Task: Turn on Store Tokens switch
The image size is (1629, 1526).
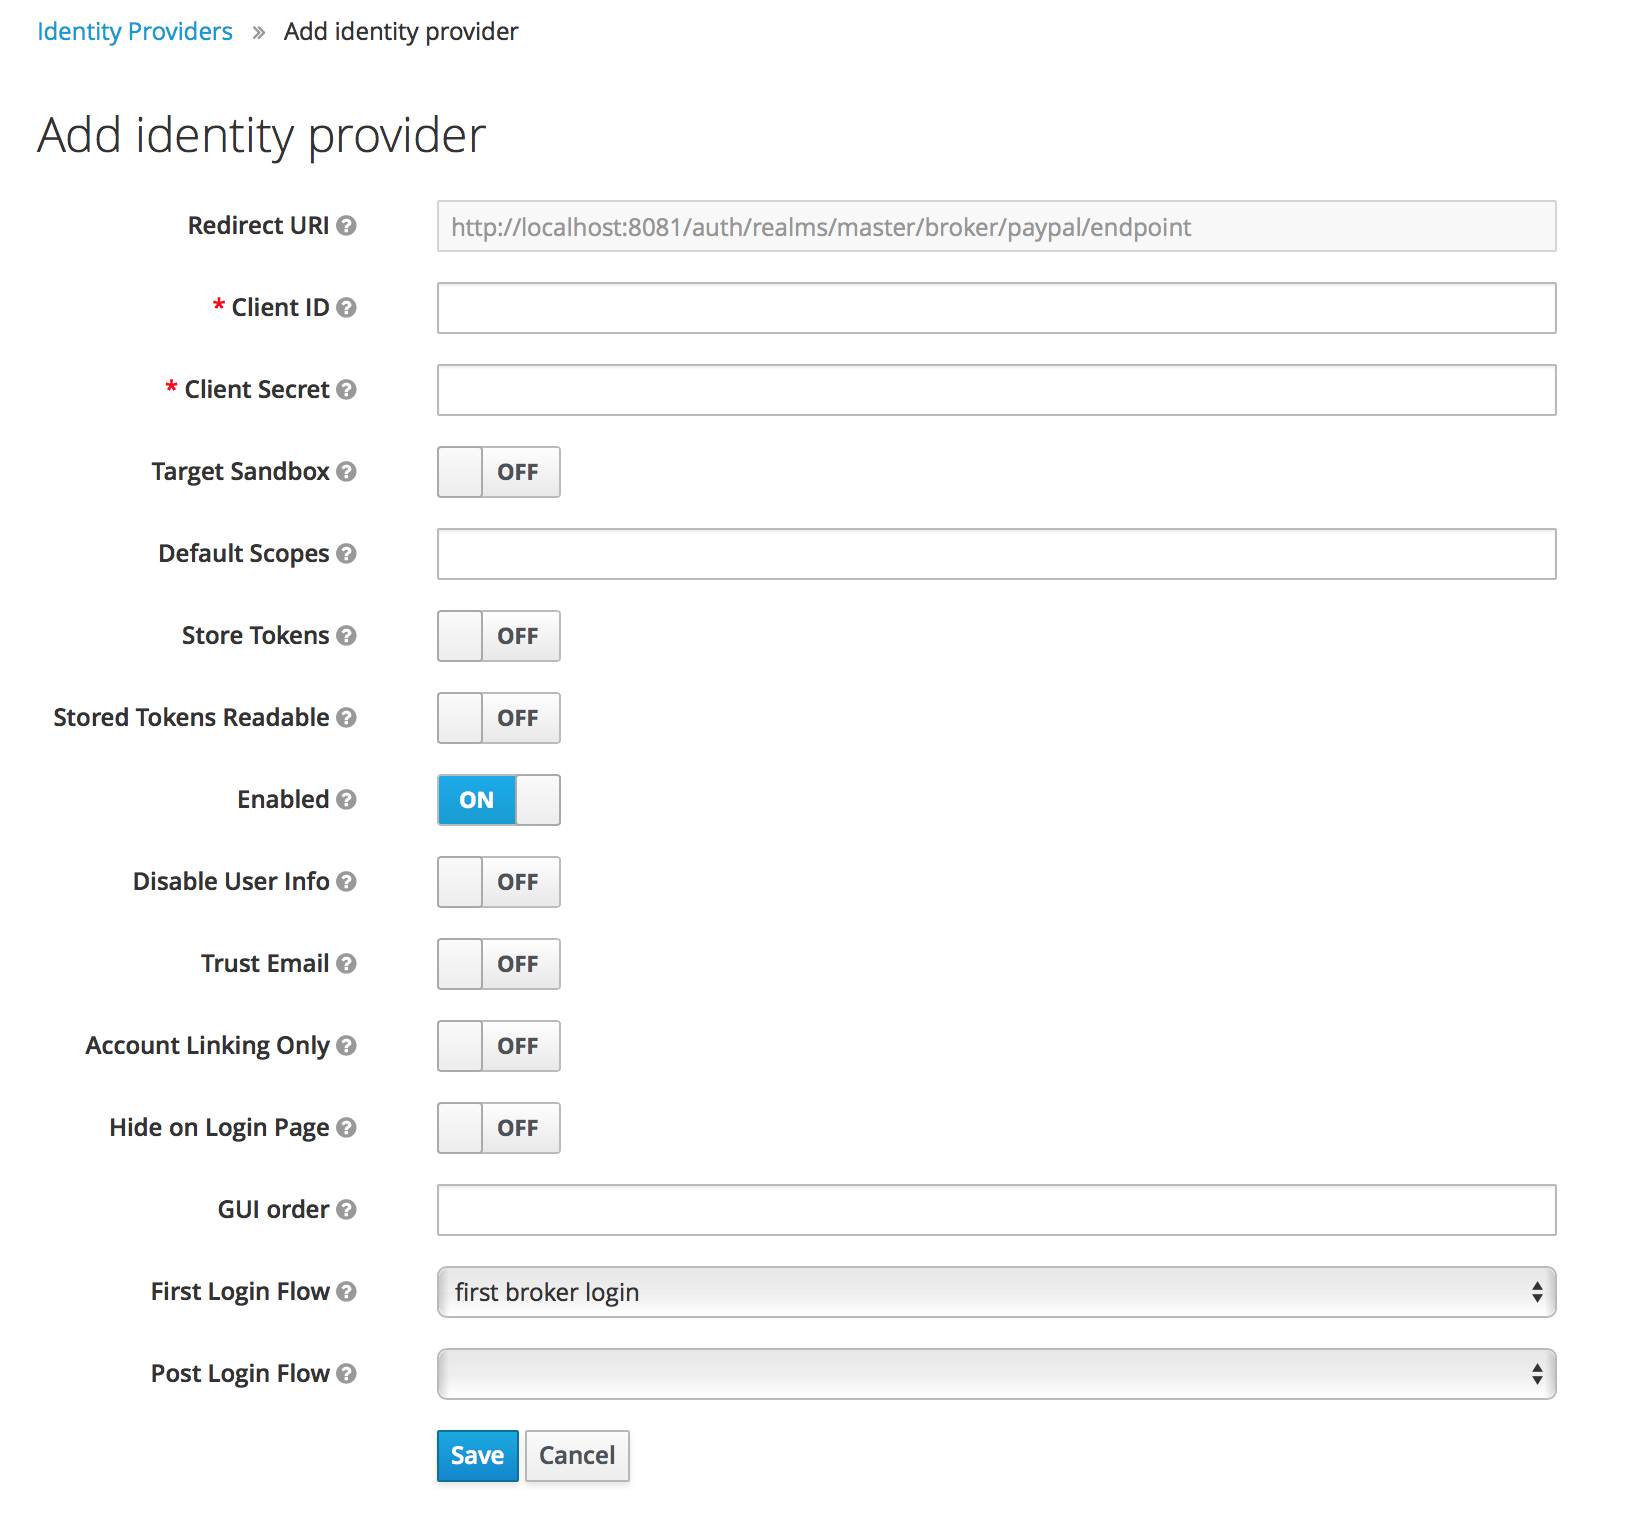Action: point(498,636)
